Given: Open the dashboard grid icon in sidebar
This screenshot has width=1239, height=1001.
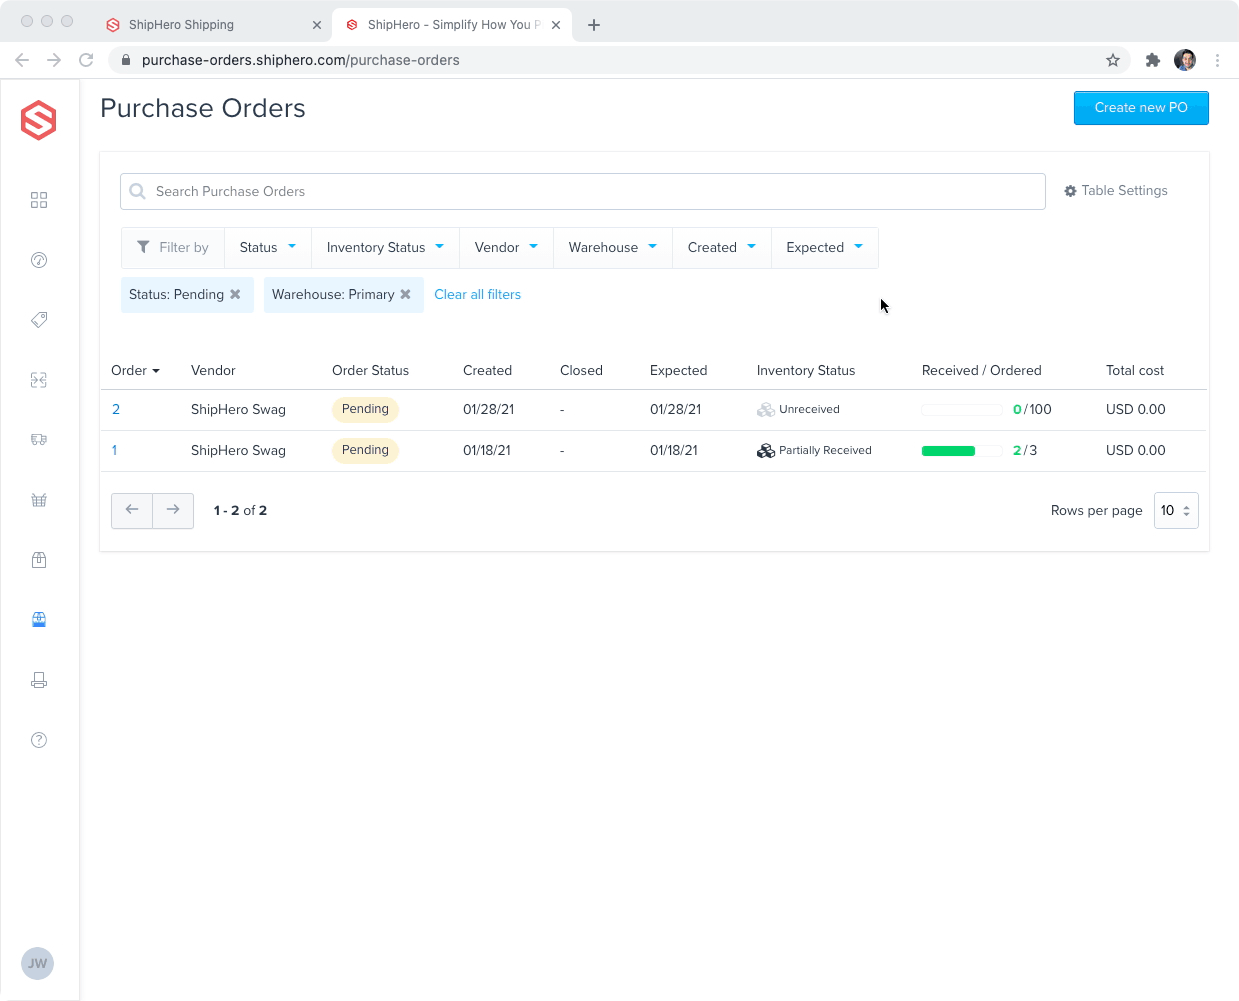Looking at the screenshot, I should 39,200.
